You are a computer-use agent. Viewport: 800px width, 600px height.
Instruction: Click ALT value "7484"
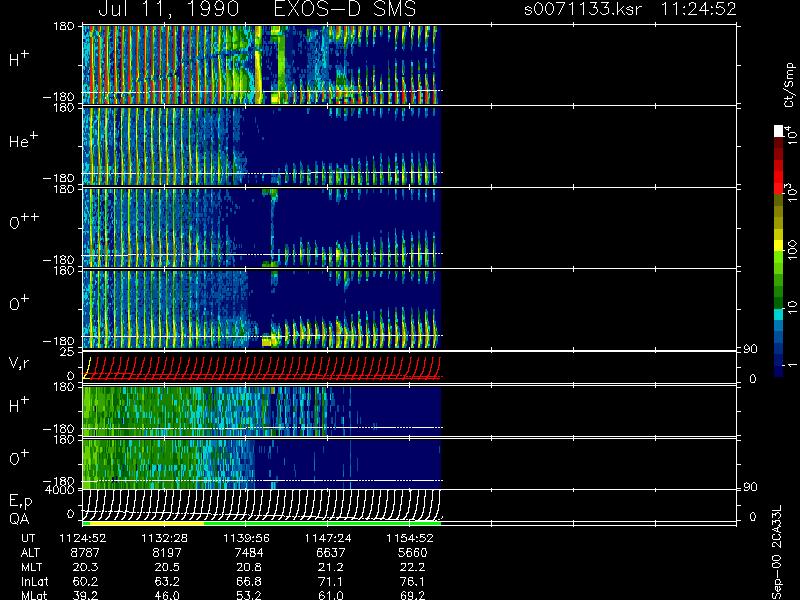click(x=248, y=553)
